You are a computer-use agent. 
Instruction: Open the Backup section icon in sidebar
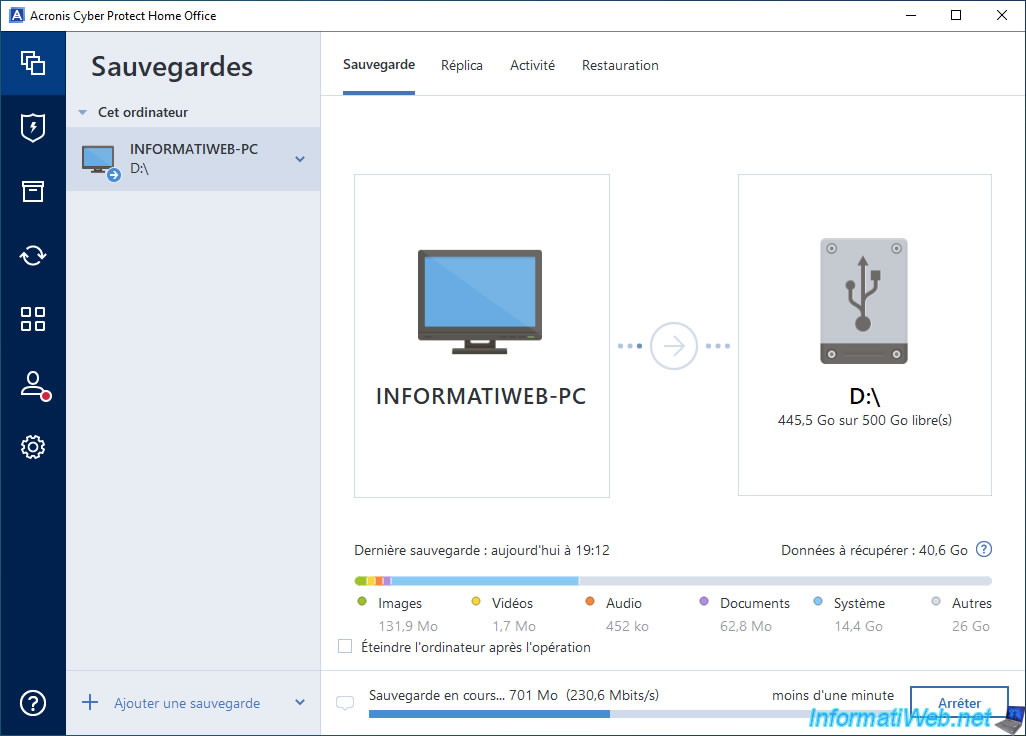click(x=33, y=63)
